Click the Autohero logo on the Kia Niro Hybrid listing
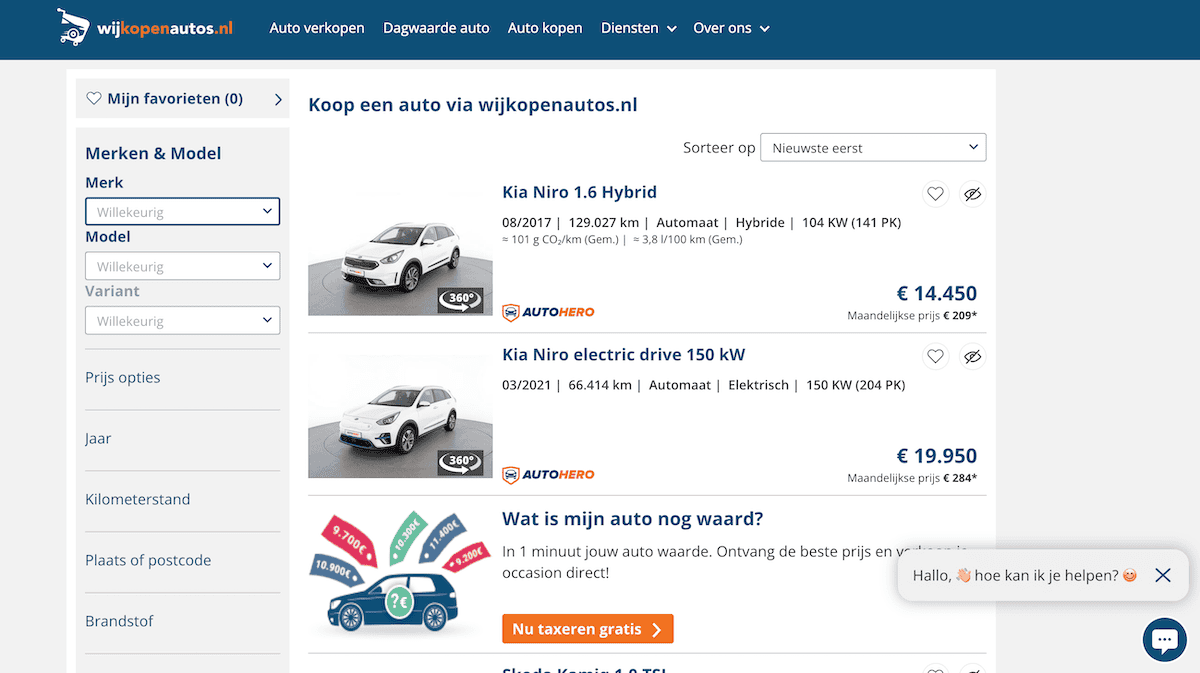 click(x=548, y=312)
